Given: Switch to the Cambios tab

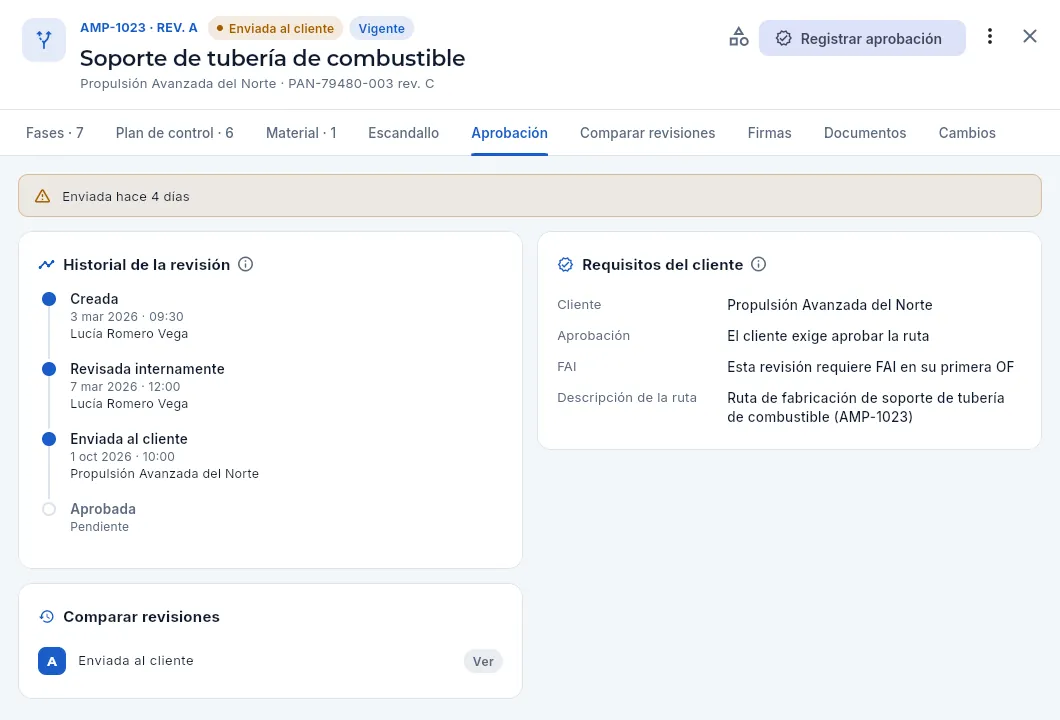Looking at the screenshot, I should [x=967, y=133].
